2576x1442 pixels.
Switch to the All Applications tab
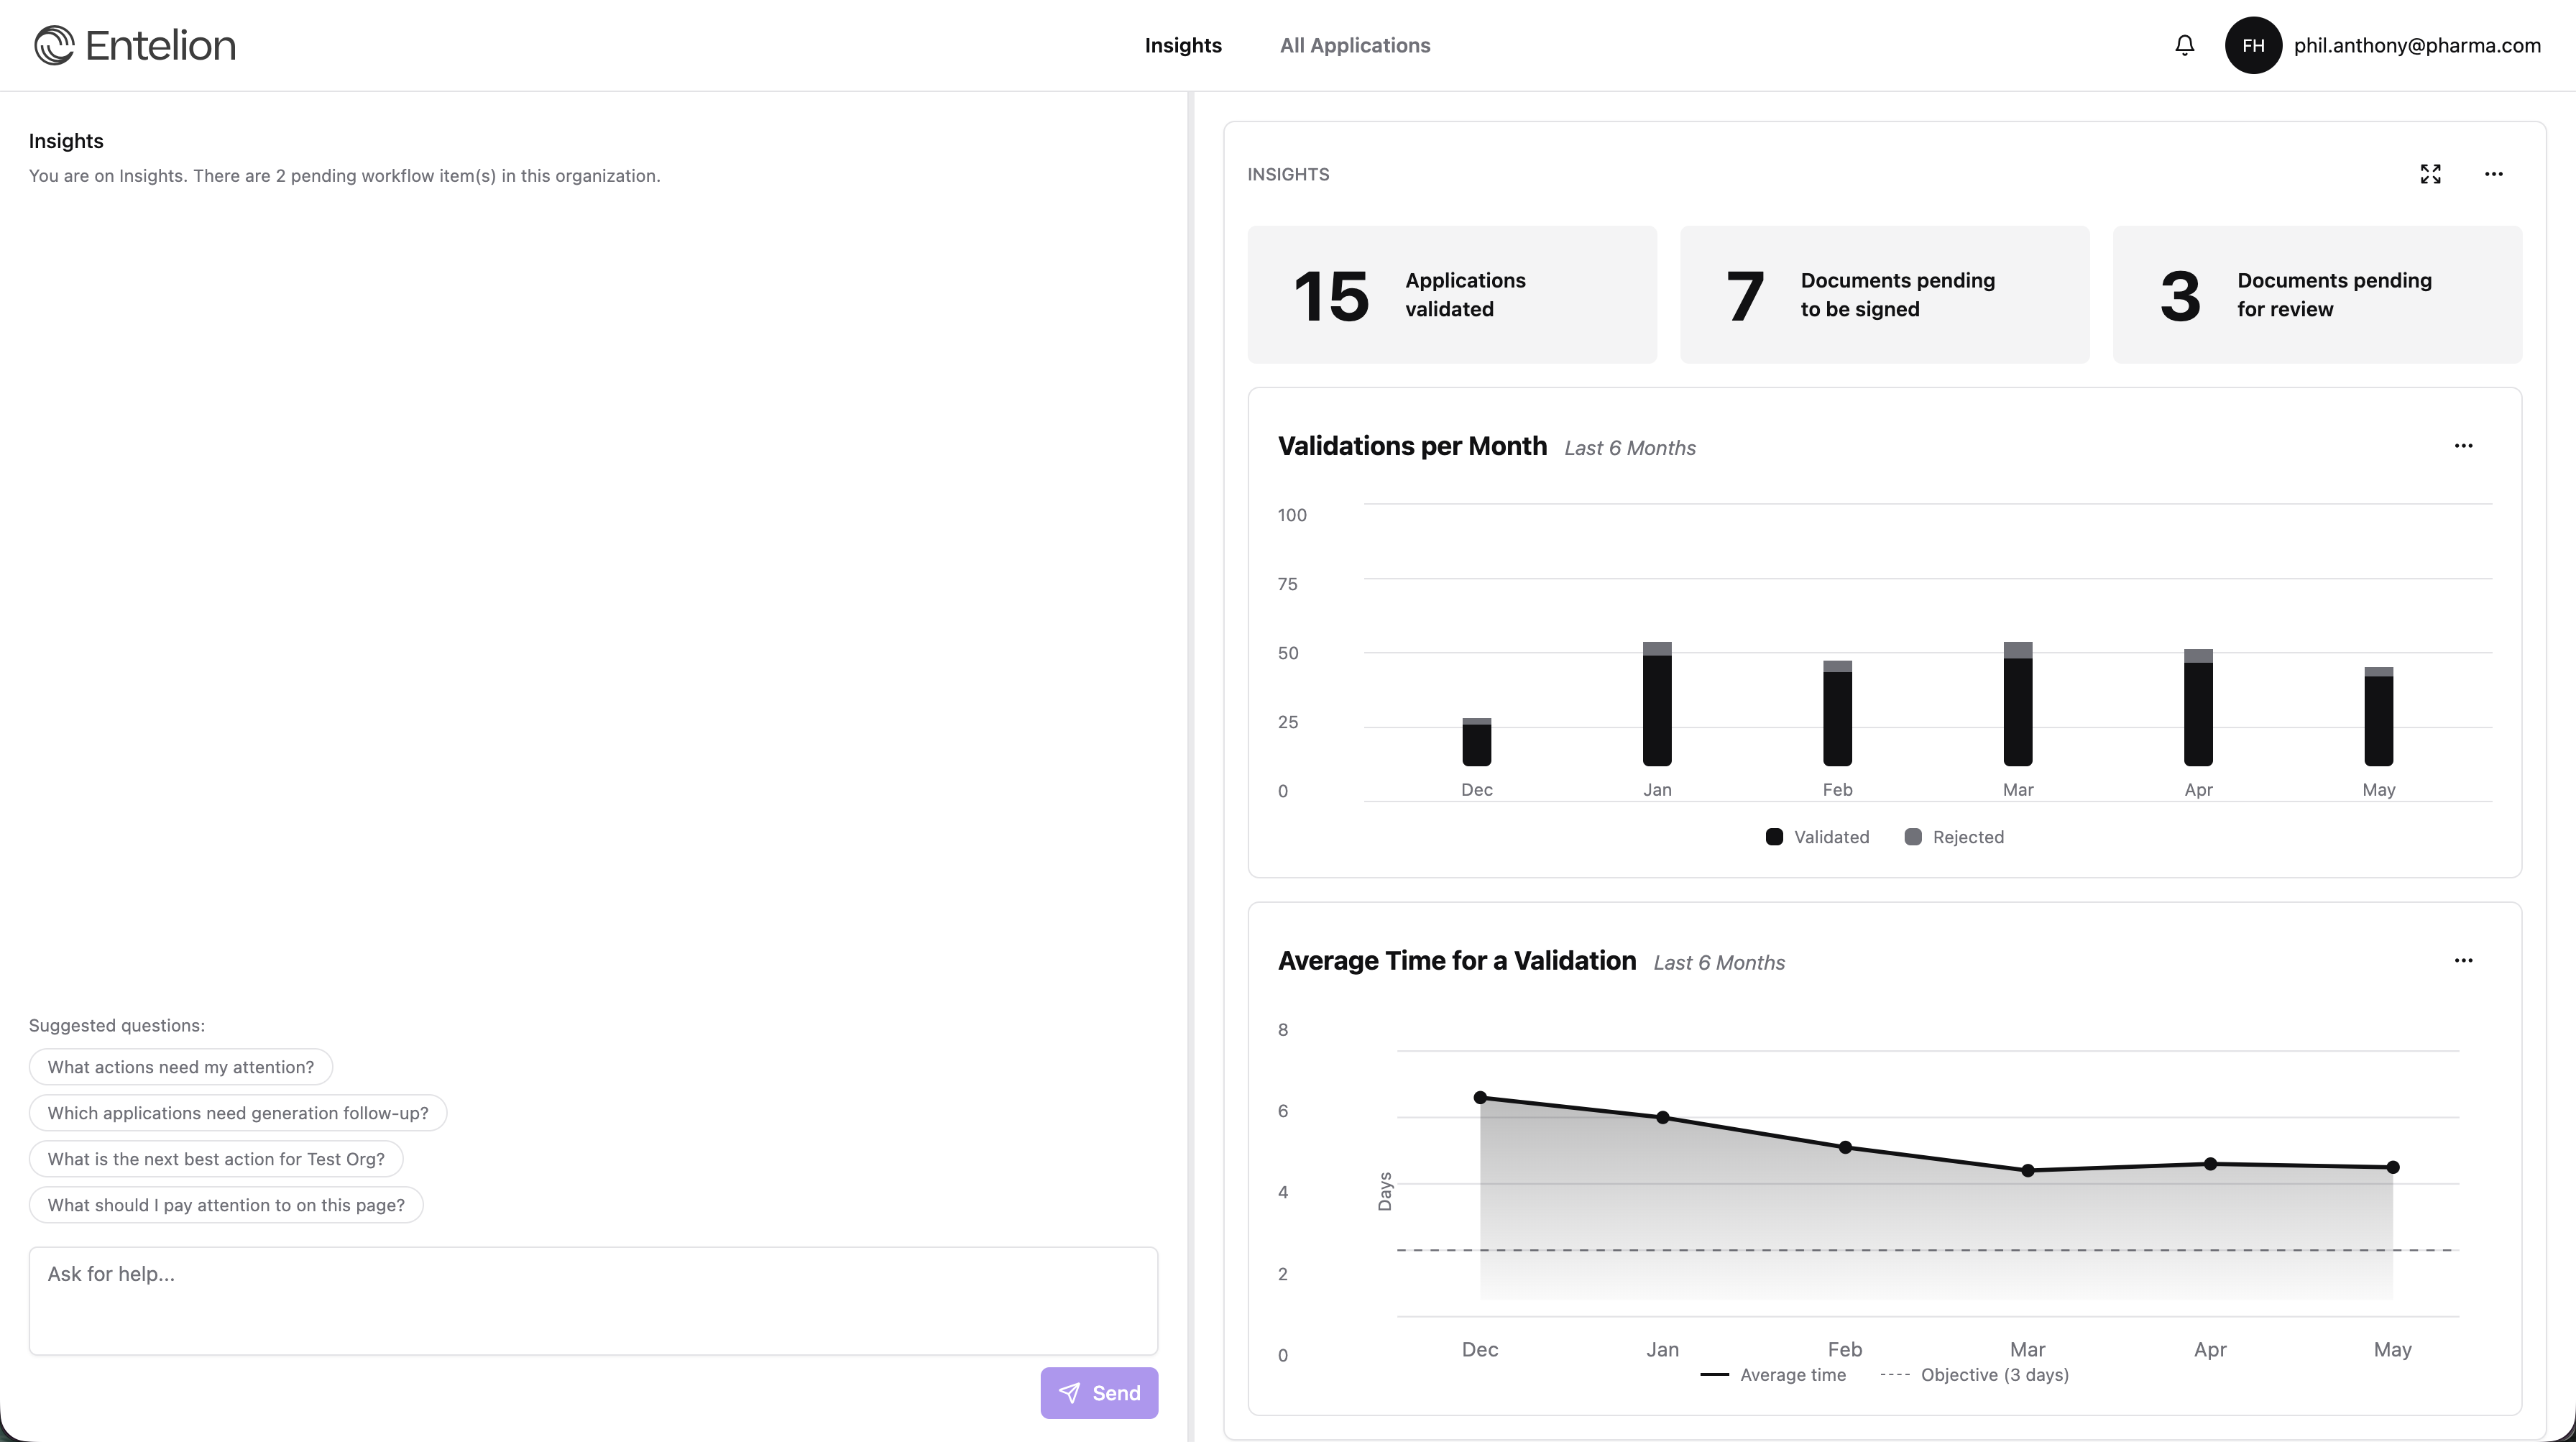(x=1355, y=45)
